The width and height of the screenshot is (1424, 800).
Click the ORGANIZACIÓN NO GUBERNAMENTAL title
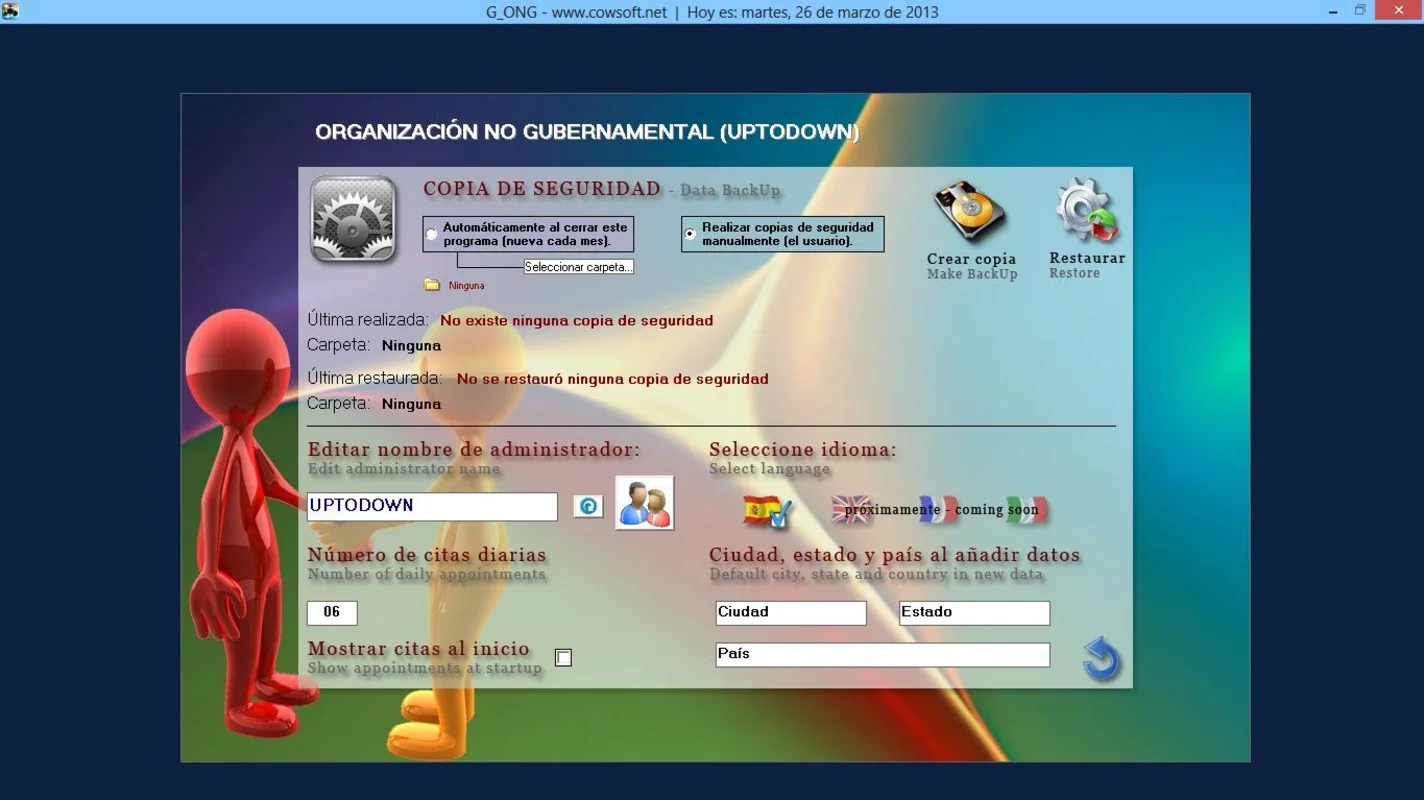pos(587,132)
